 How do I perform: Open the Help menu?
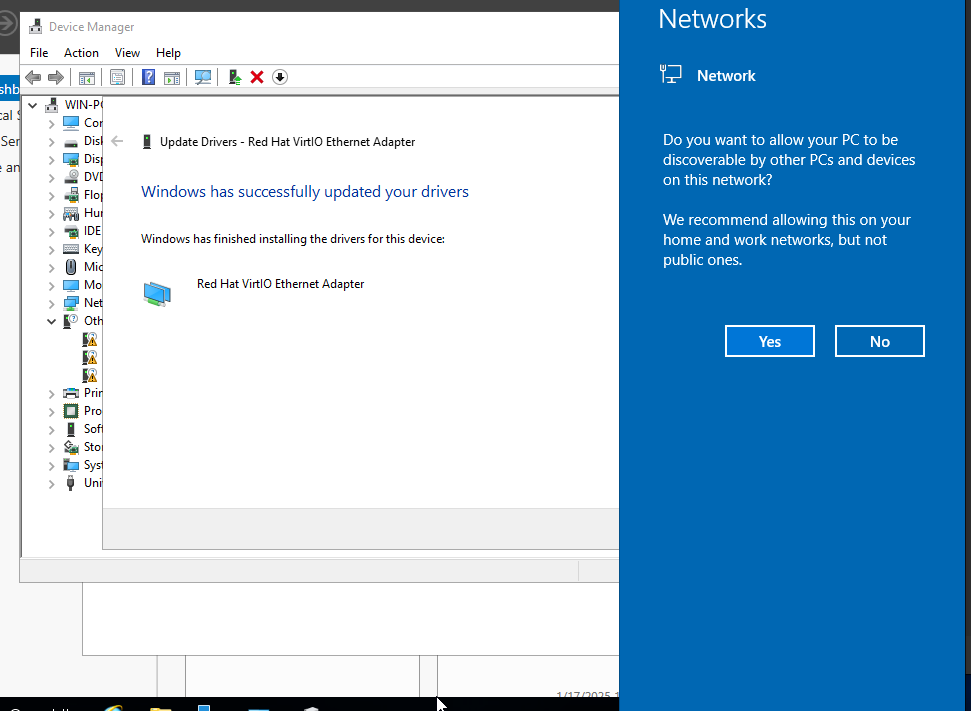click(x=168, y=53)
